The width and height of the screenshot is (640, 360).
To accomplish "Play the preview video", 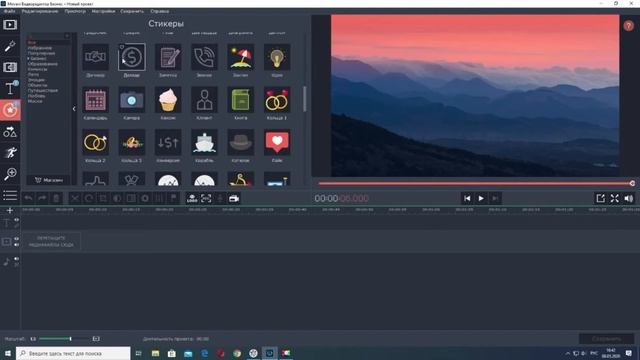I will click(x=481, y=198).
